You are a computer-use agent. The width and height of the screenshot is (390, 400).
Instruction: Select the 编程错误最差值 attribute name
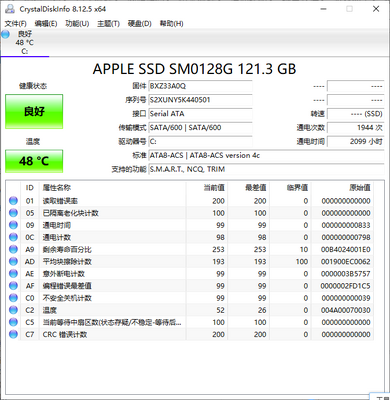pyautogui.click(x=67, y=286)
